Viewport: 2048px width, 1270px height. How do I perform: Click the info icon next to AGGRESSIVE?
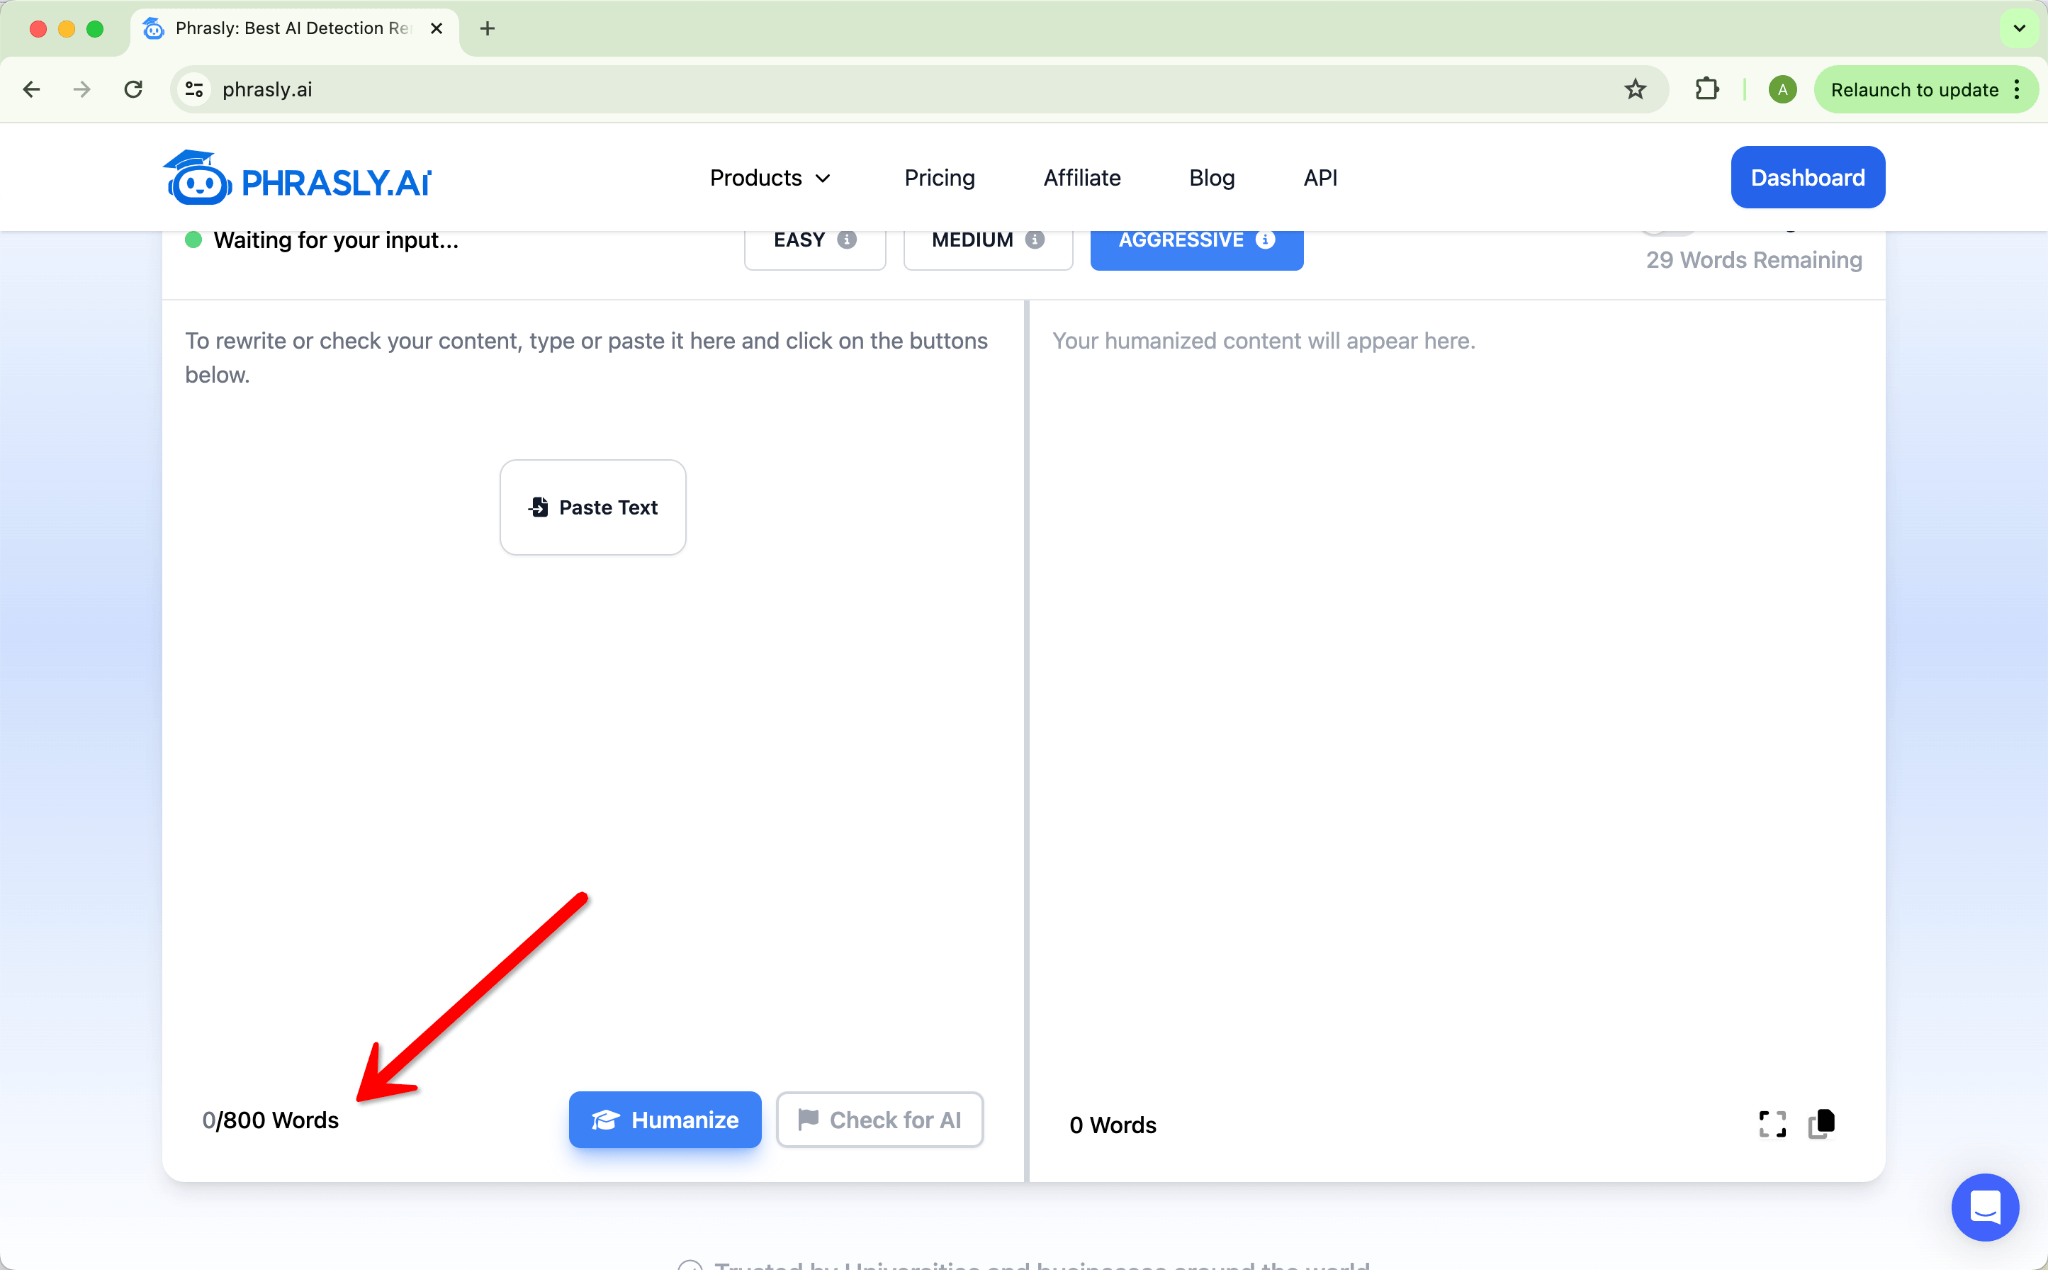[1265, 240]
